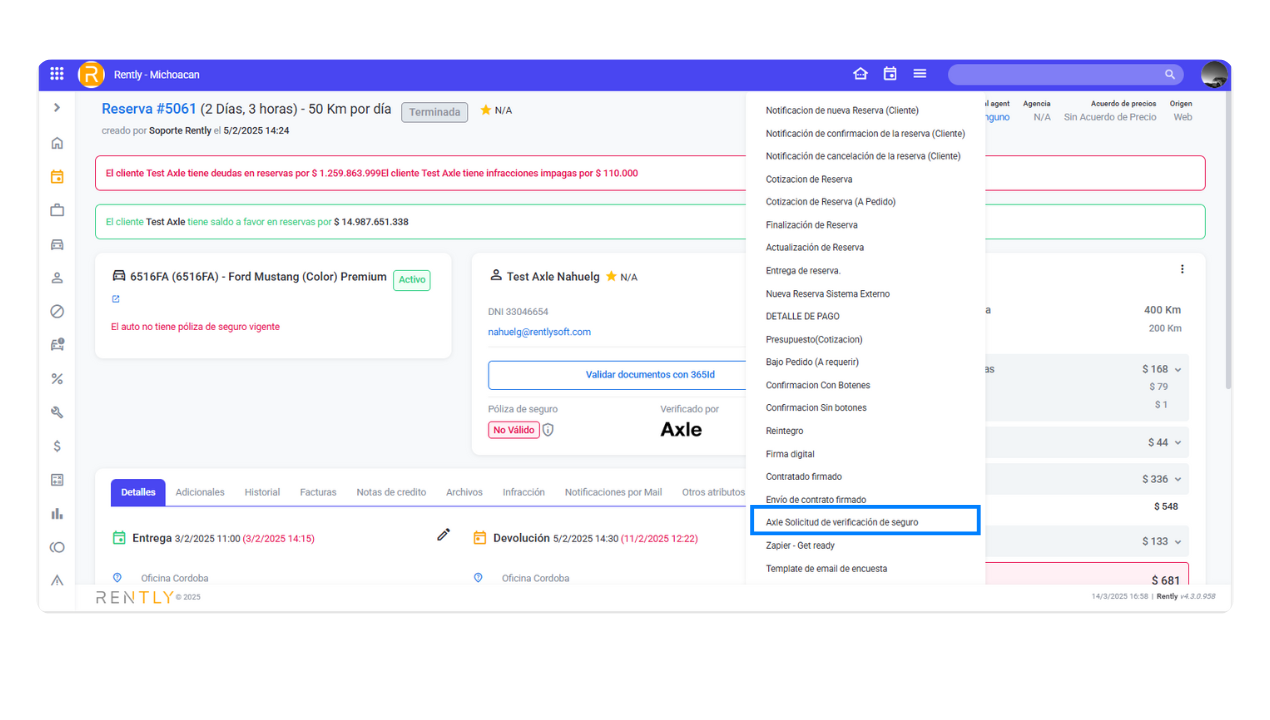
Task: Click the briefcase icon in left sidebar
Action: coord(57,210)
